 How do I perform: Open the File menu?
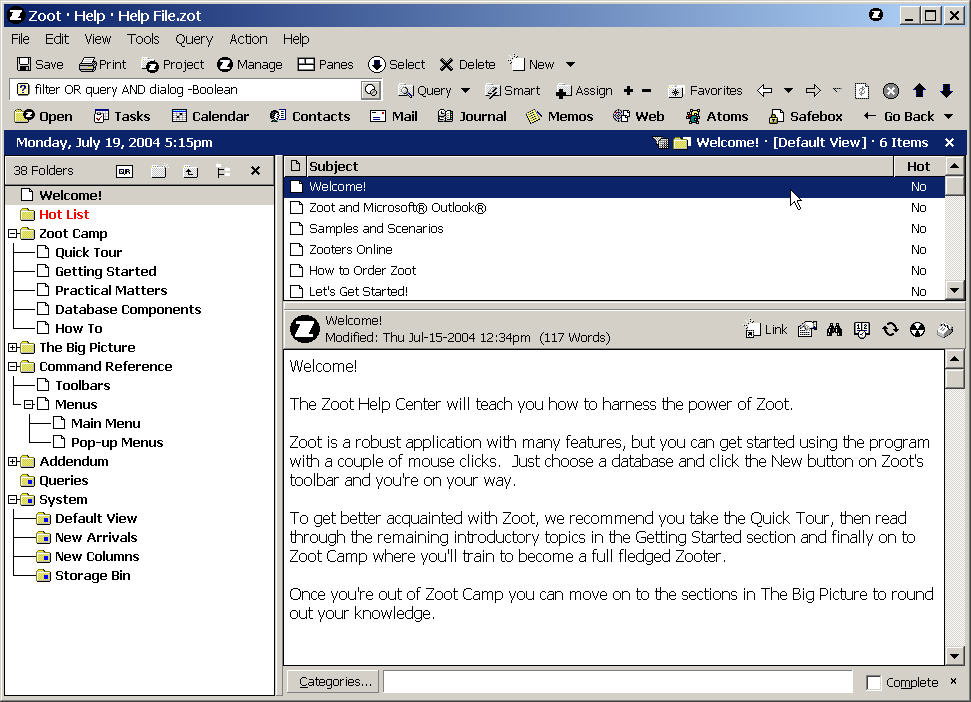20,39
